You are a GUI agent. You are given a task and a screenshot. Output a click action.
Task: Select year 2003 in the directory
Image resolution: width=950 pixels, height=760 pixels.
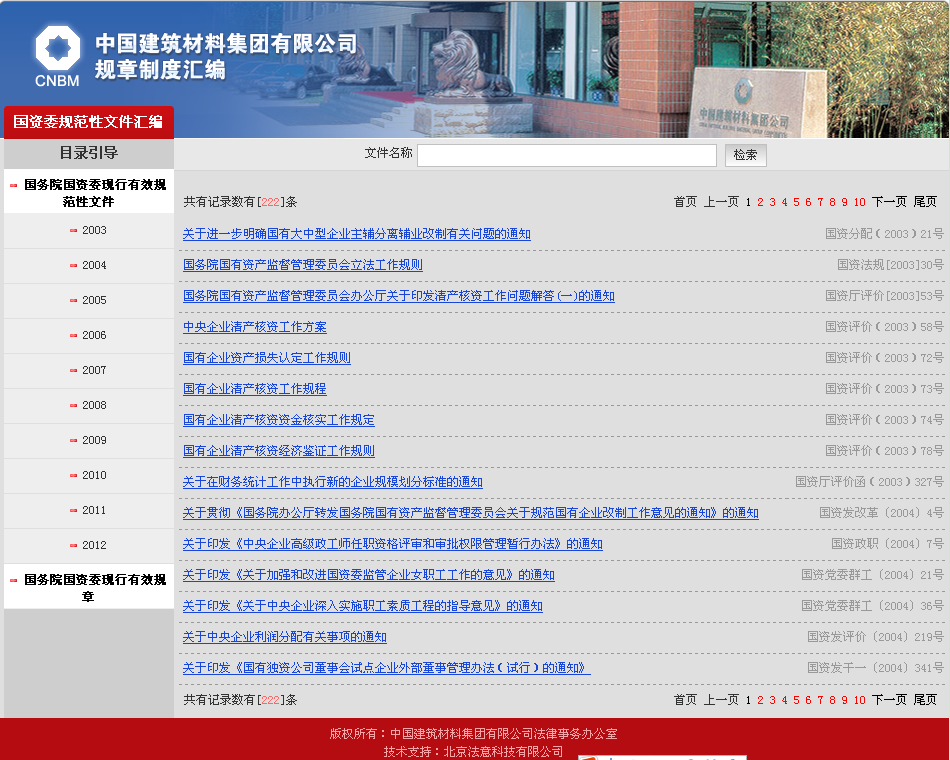(94, 230)
